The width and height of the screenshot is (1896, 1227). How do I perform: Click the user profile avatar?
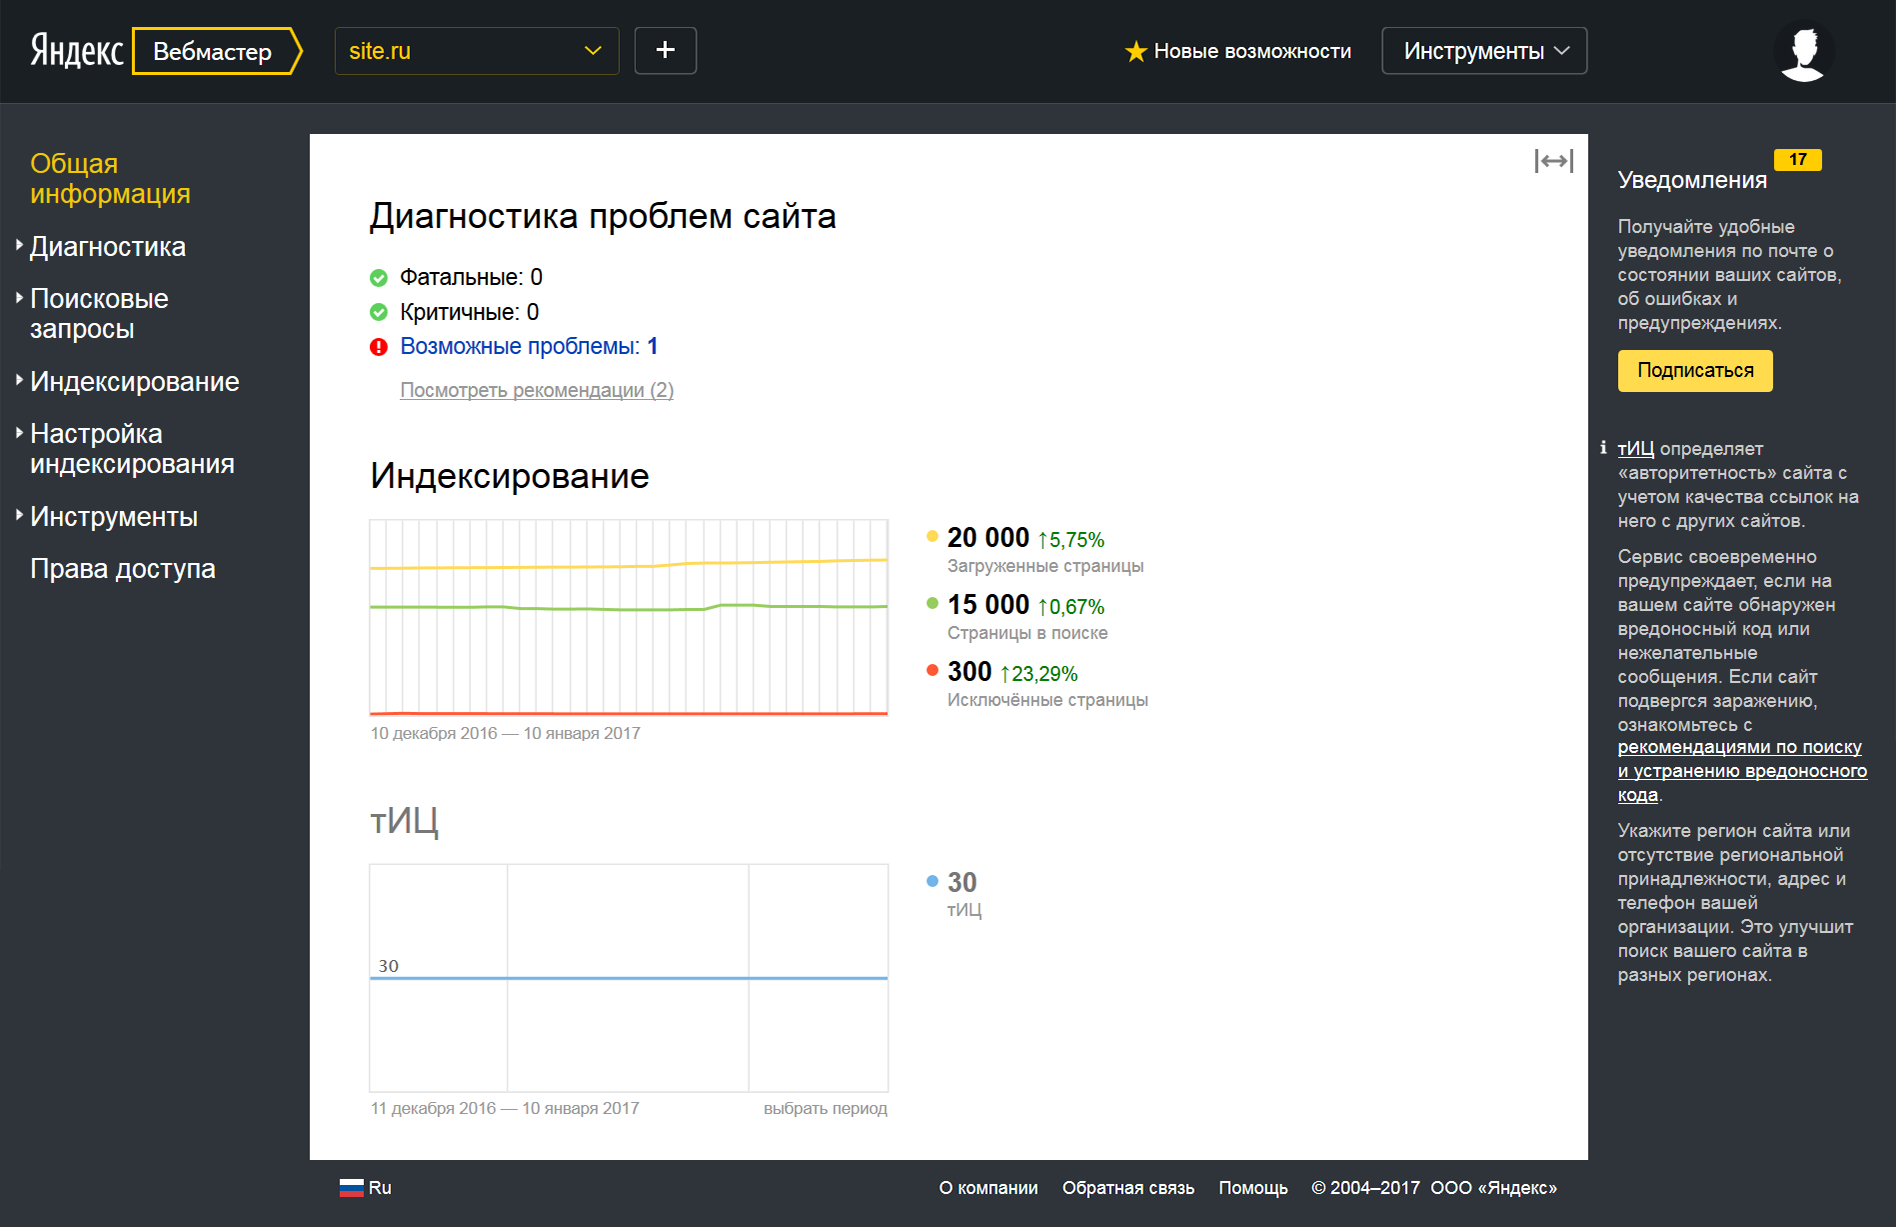[x=1804, y=51]
